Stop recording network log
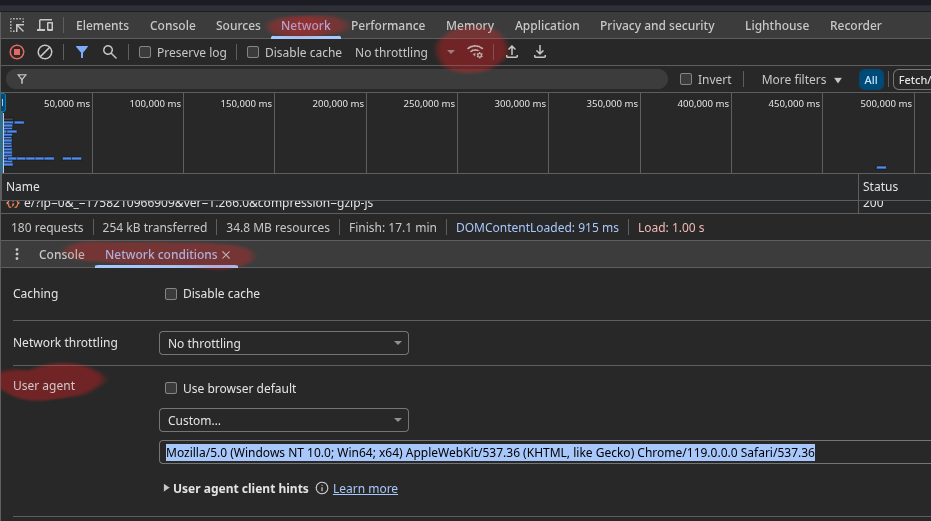 coord(17,52)
